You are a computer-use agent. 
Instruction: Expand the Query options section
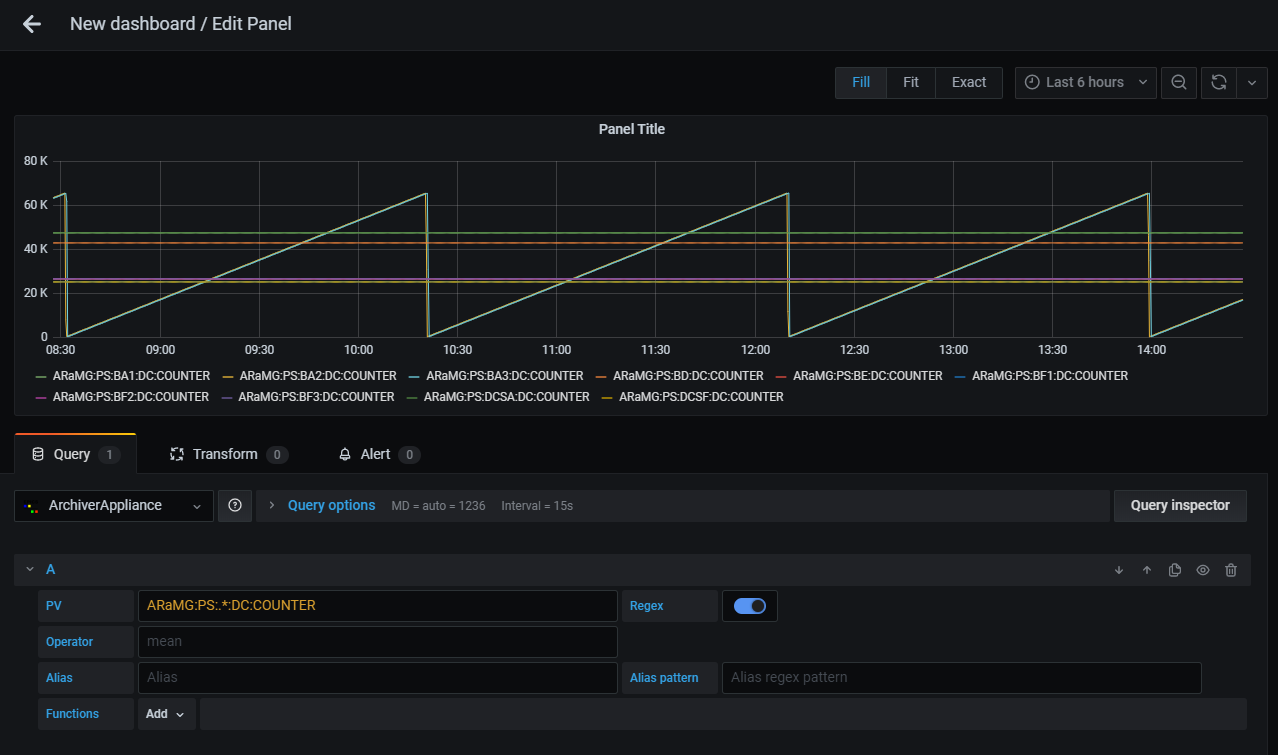click(x=331, y=506)
